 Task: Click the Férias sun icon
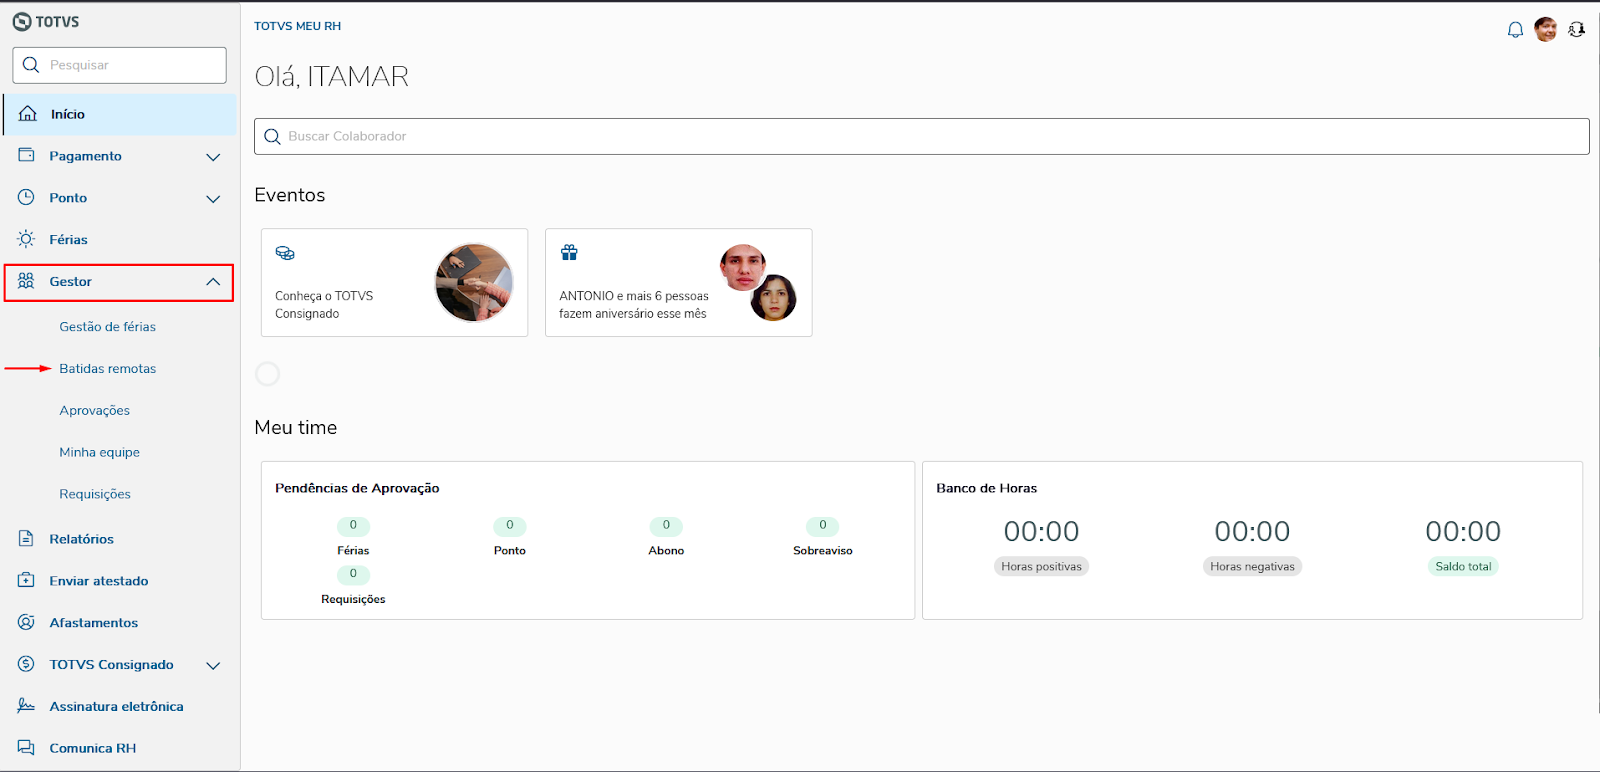tap(26, 239)
